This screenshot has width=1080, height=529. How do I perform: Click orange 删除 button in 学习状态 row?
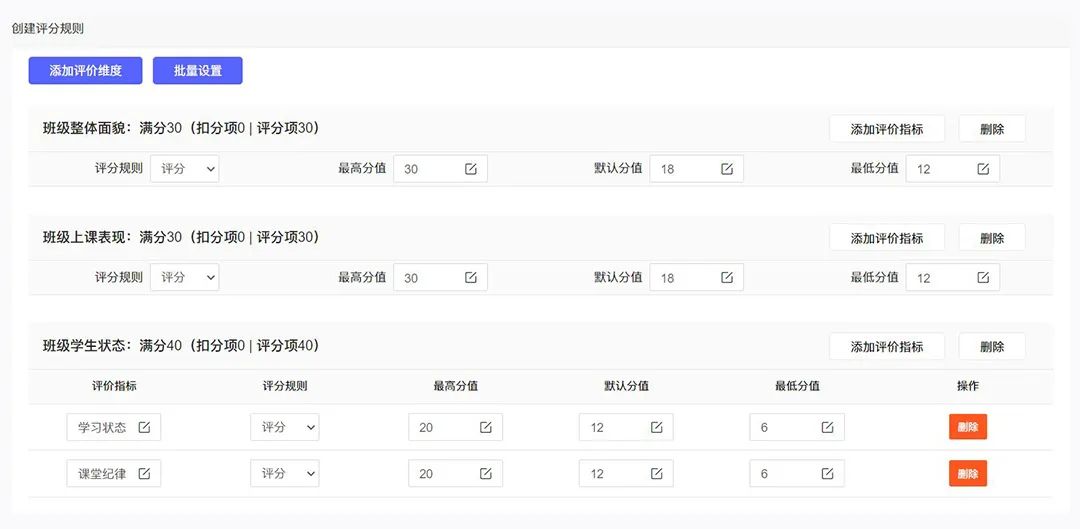click(968, 427)
